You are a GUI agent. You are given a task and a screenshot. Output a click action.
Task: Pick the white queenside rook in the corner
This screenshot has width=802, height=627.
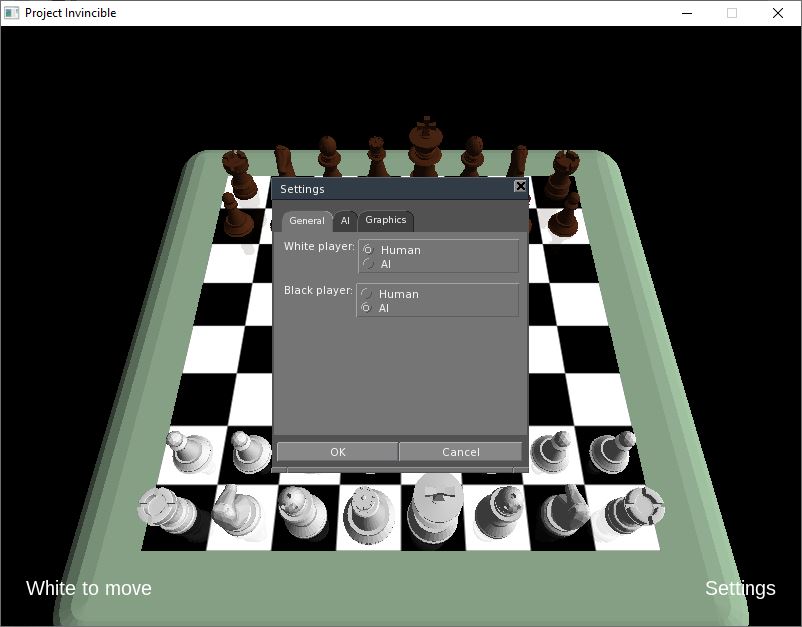(x=163, y=512)
